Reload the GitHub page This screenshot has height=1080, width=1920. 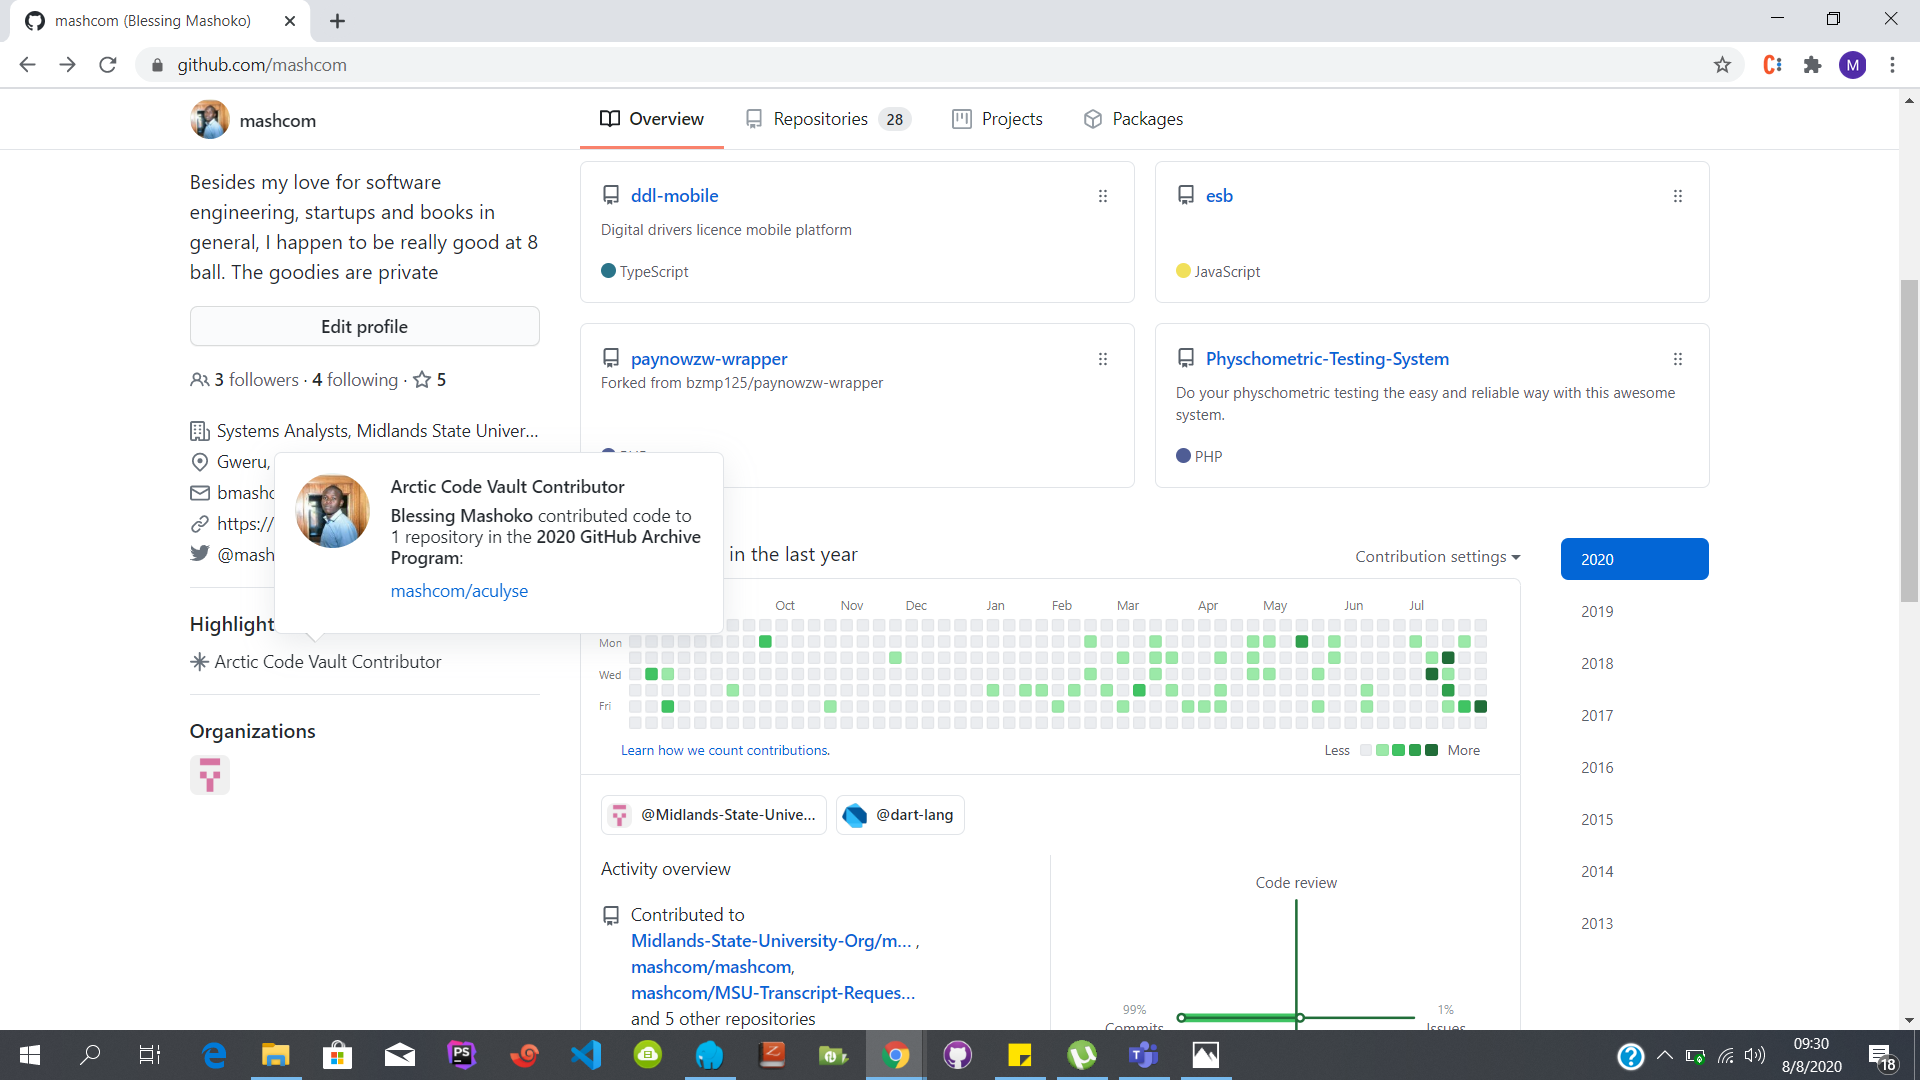tap(108, 65)
